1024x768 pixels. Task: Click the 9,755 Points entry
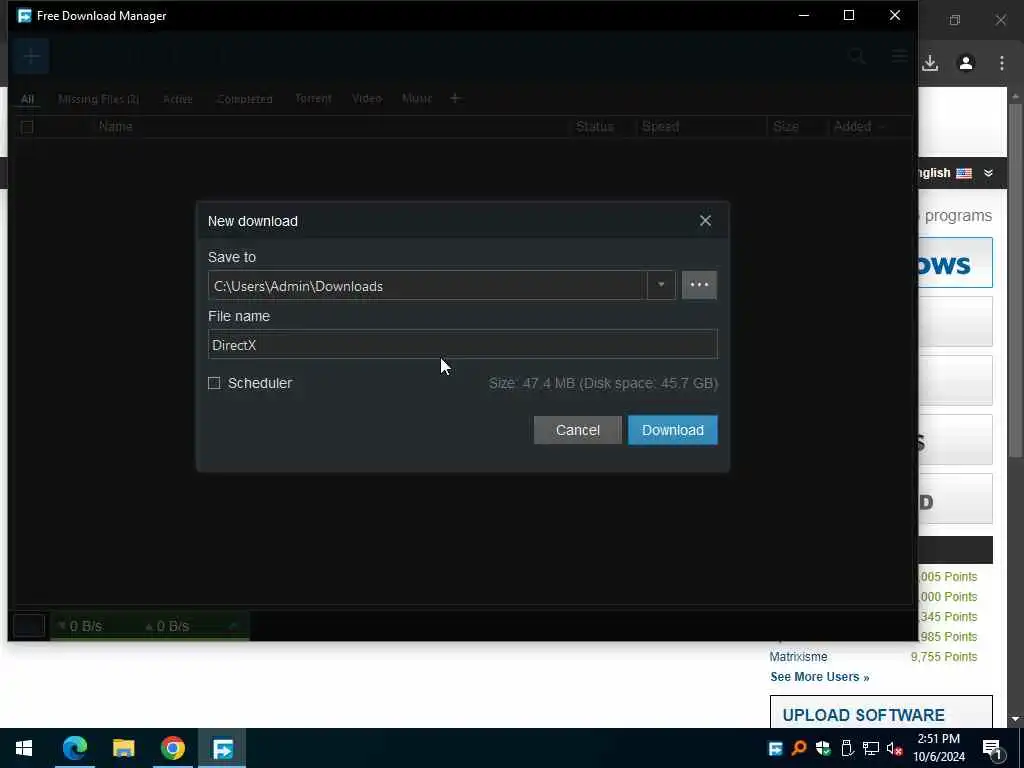click(x=944, y=656)
